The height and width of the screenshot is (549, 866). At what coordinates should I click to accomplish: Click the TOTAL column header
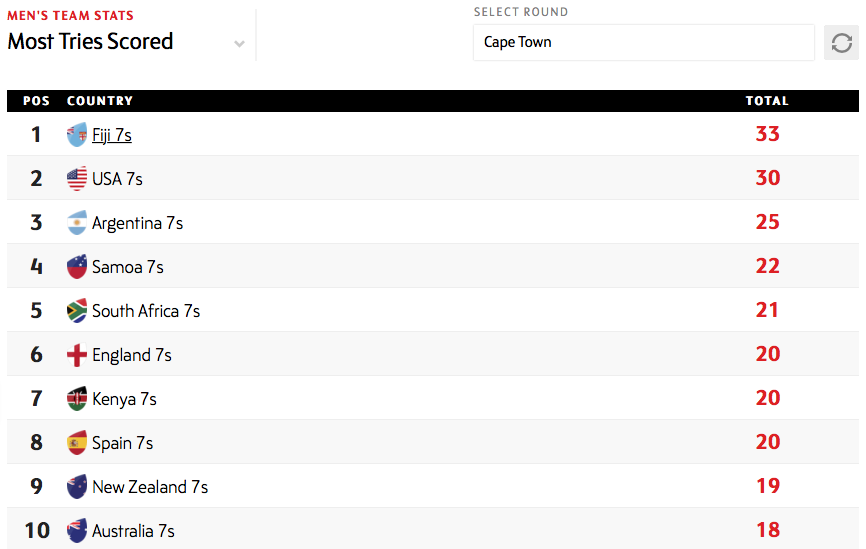pos(767,101)
